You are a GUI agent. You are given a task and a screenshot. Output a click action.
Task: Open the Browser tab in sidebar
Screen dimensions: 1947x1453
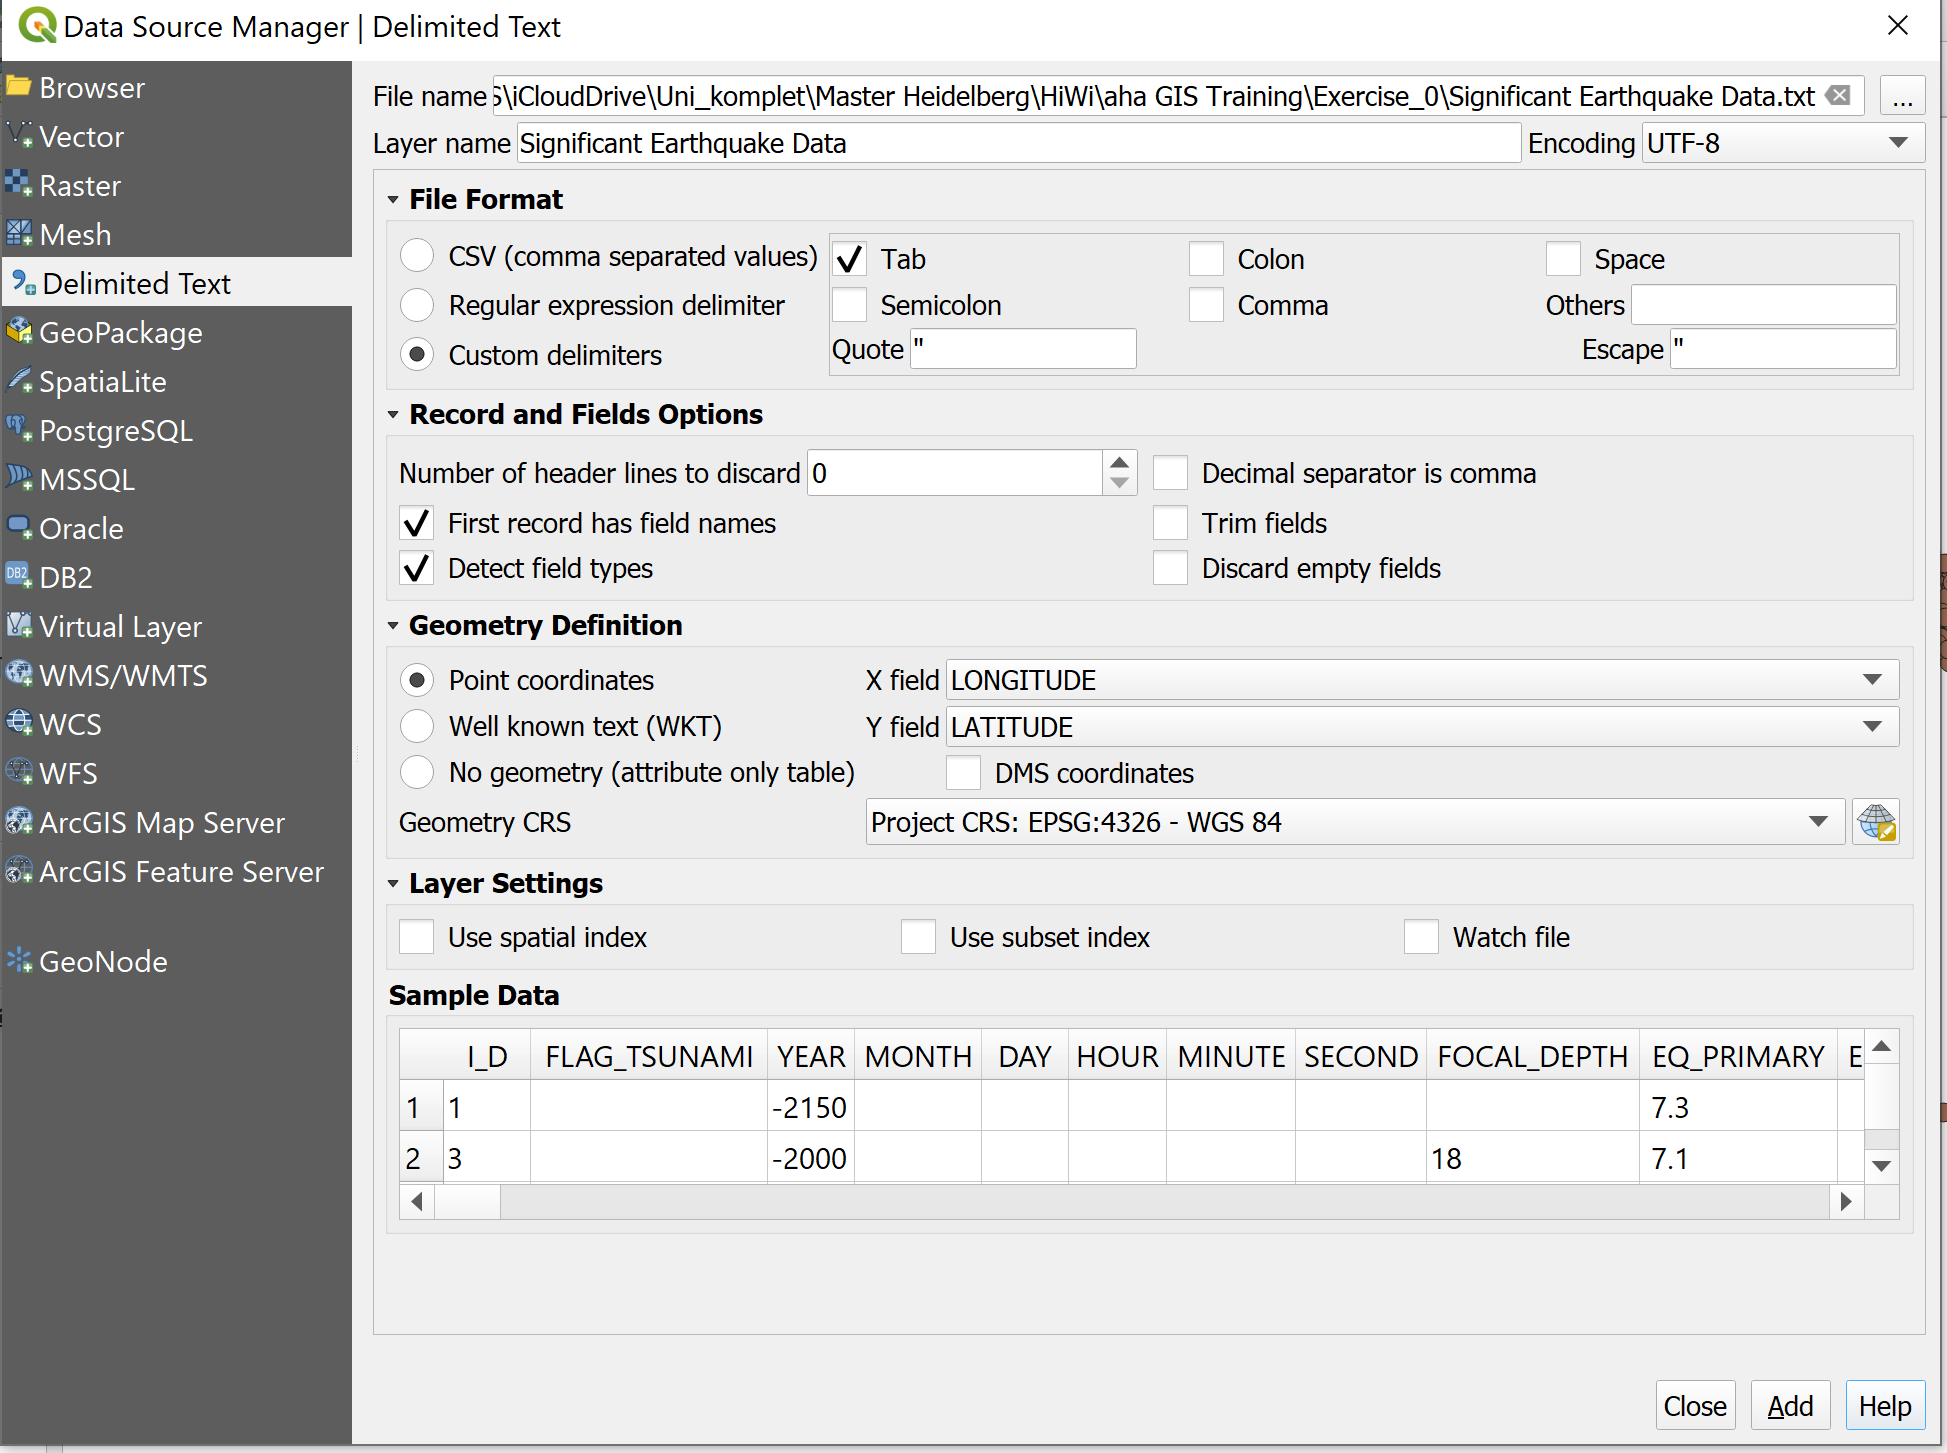point(91,87)
